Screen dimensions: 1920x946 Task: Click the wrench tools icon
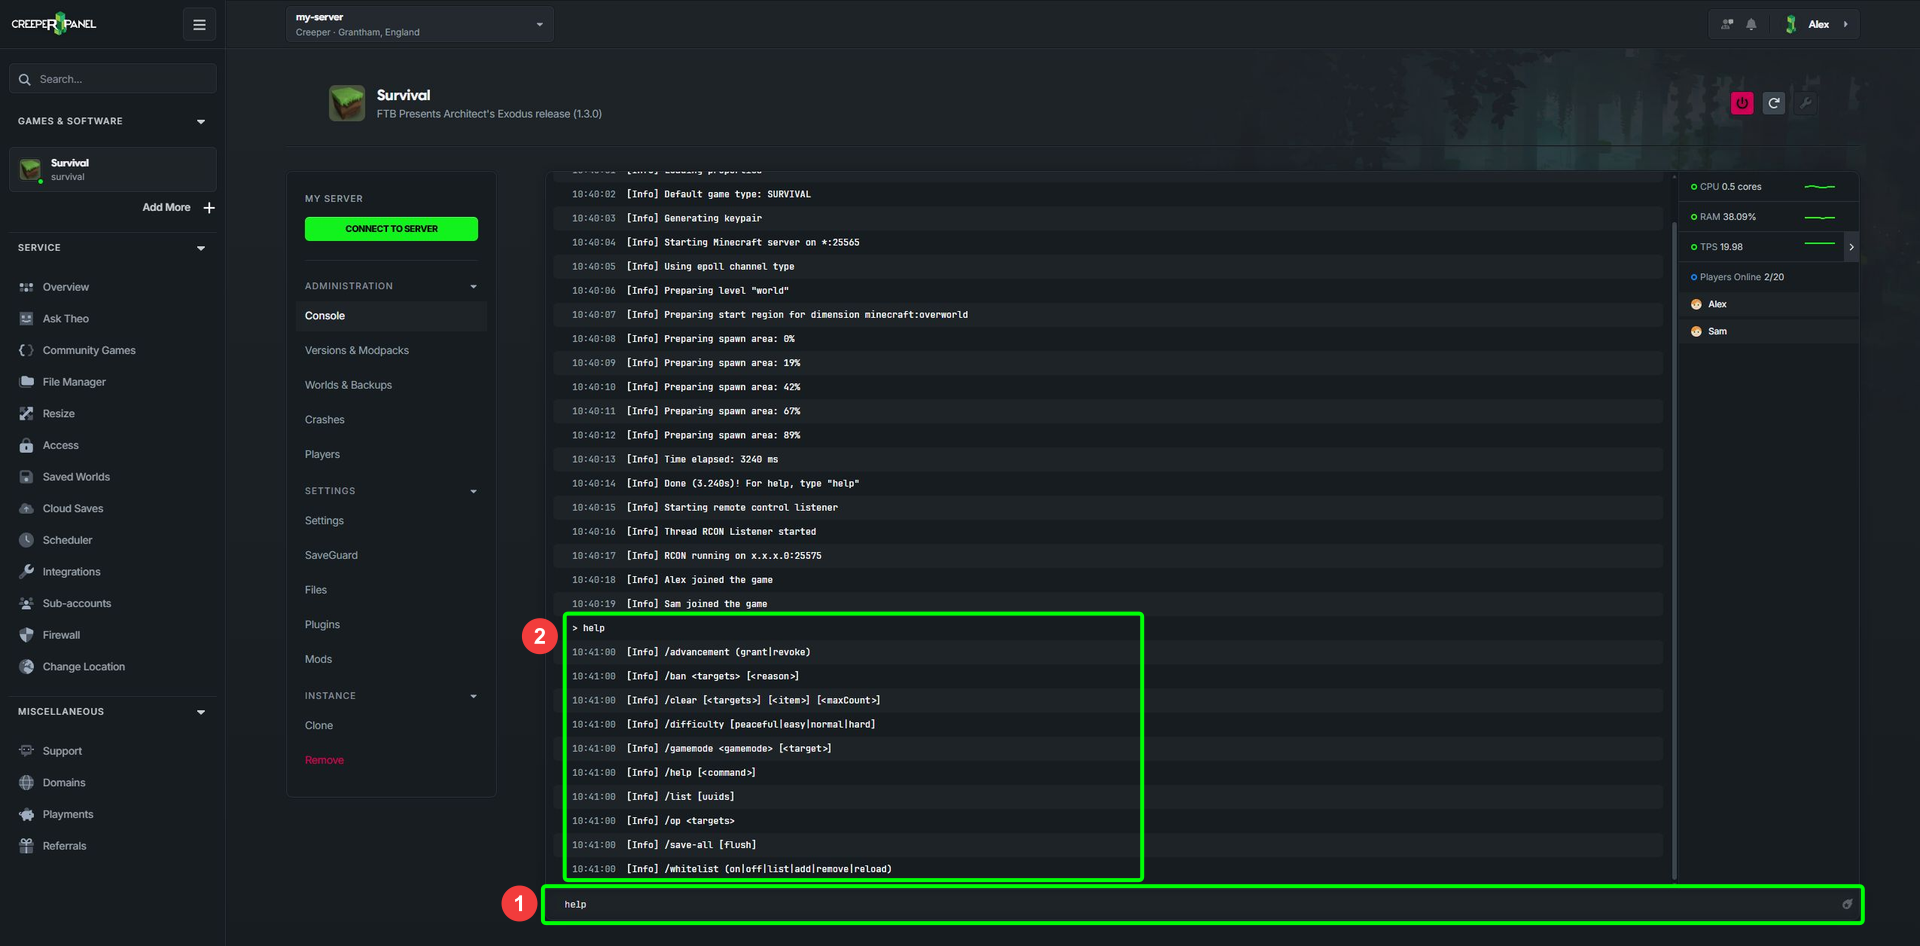coord(1806,102)
